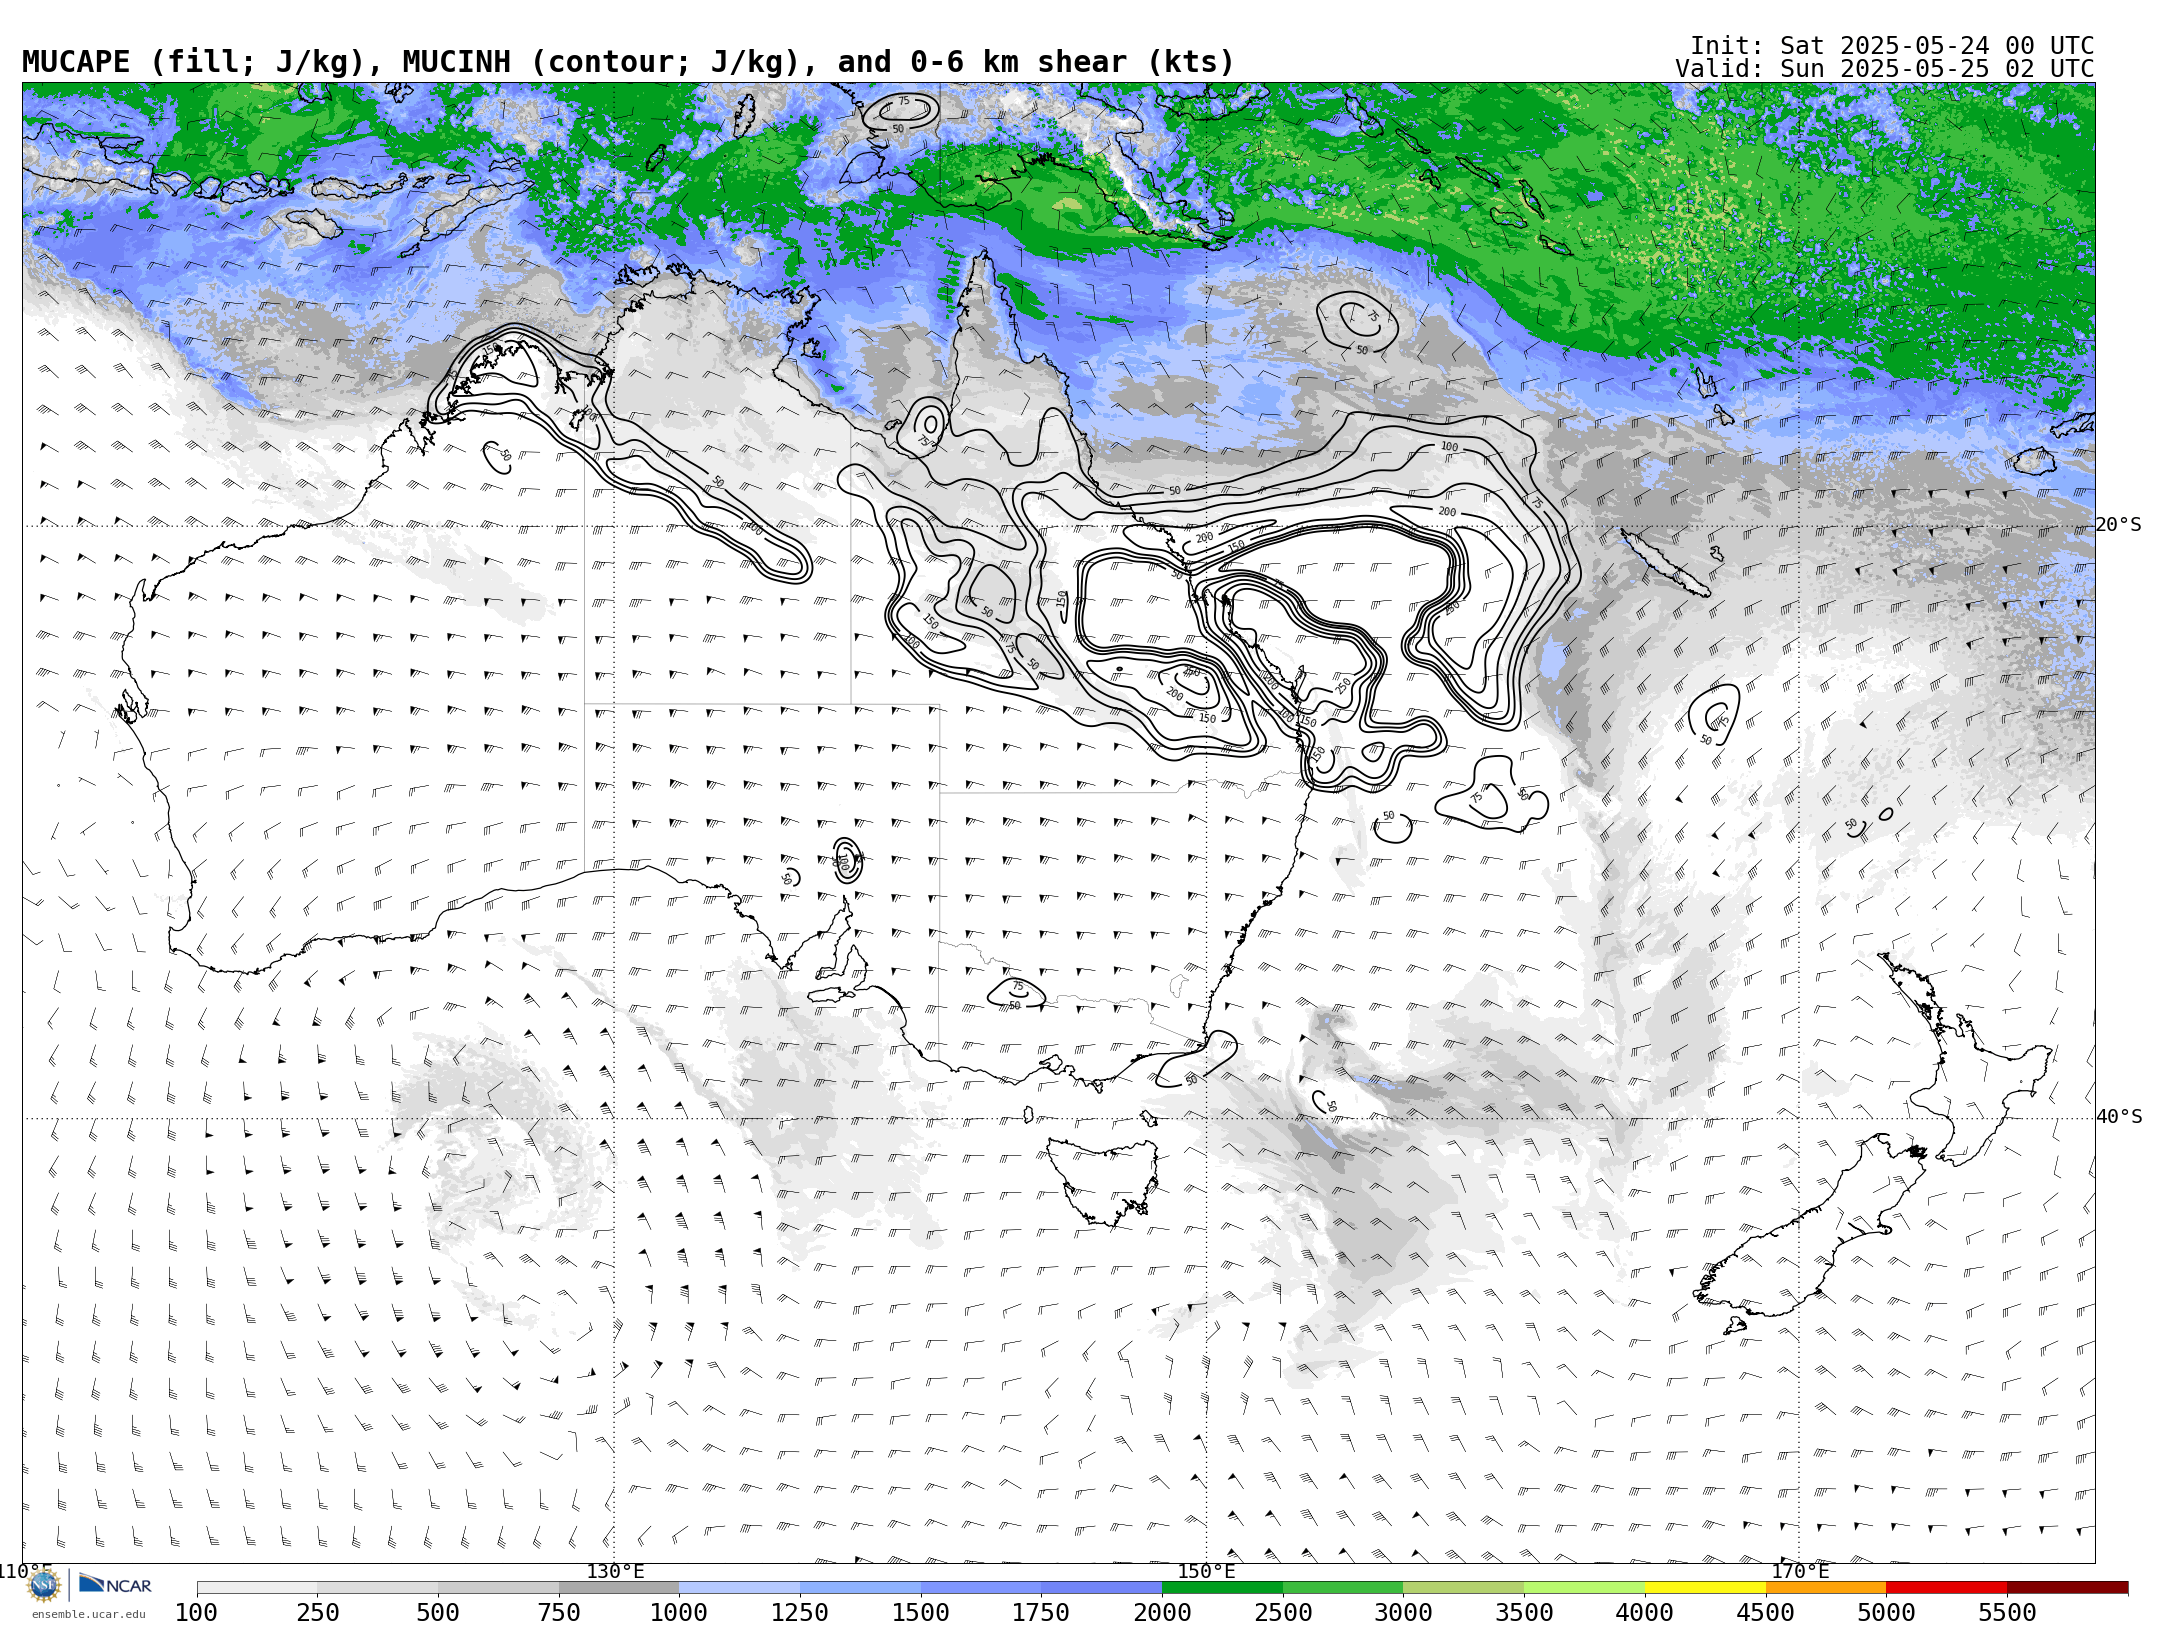This screenshot has width=2160, height=1626.
Task: Click the 500 colorbar value
Action: coord(438,1612)
